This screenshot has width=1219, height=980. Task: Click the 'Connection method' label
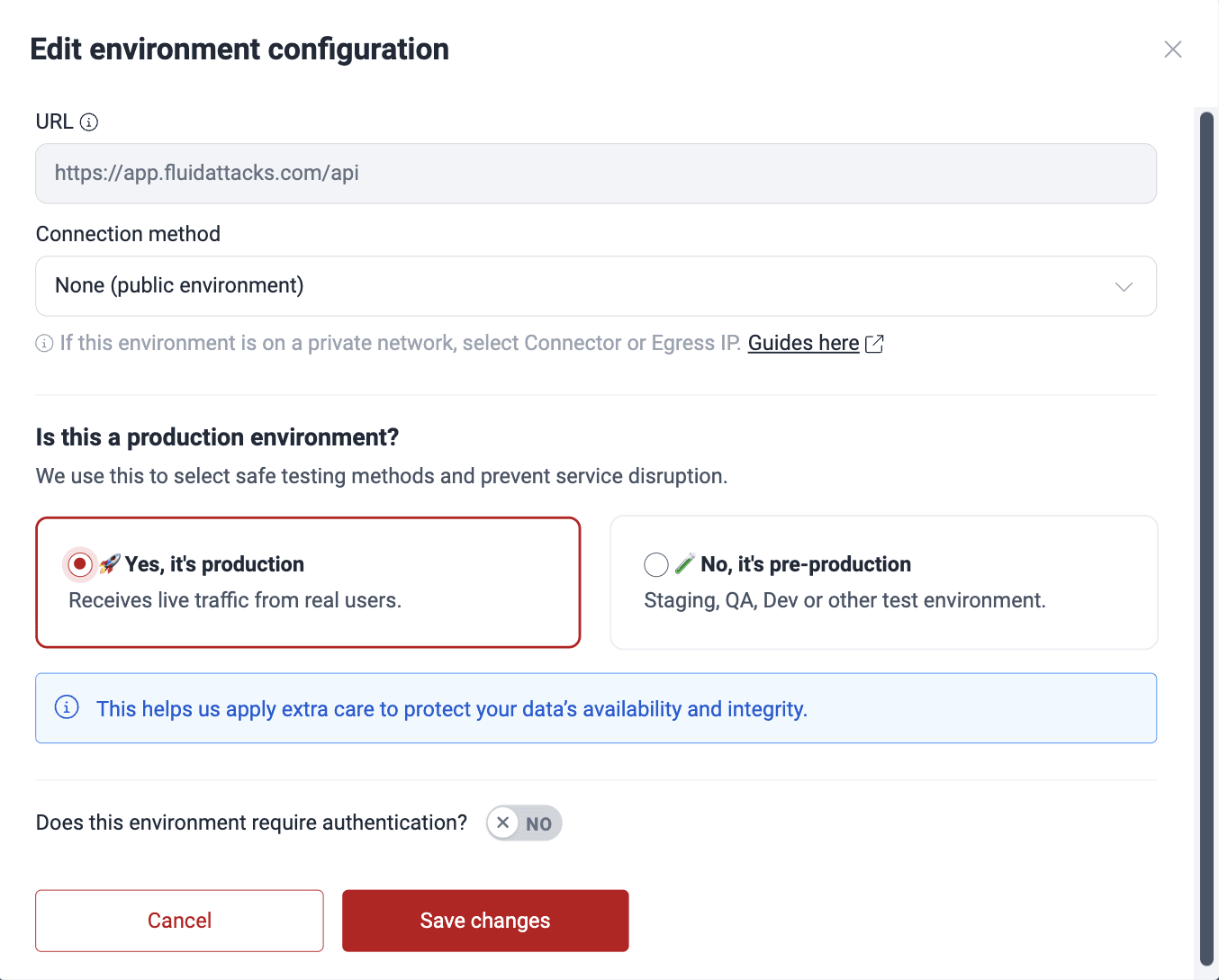[128, 234]
